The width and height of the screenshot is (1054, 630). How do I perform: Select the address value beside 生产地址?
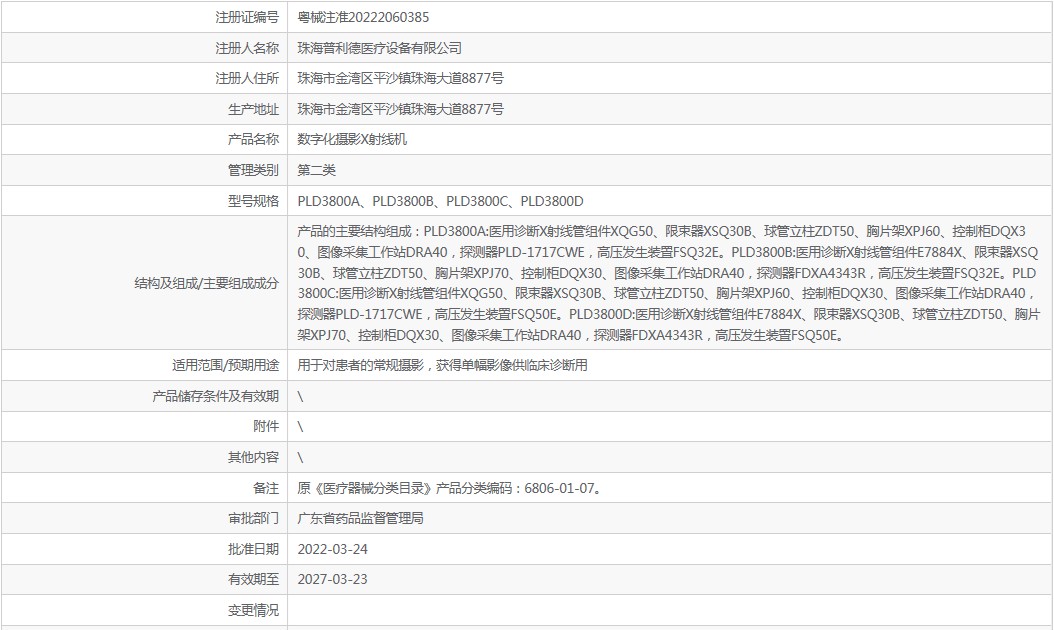click(x=400, y=110)
